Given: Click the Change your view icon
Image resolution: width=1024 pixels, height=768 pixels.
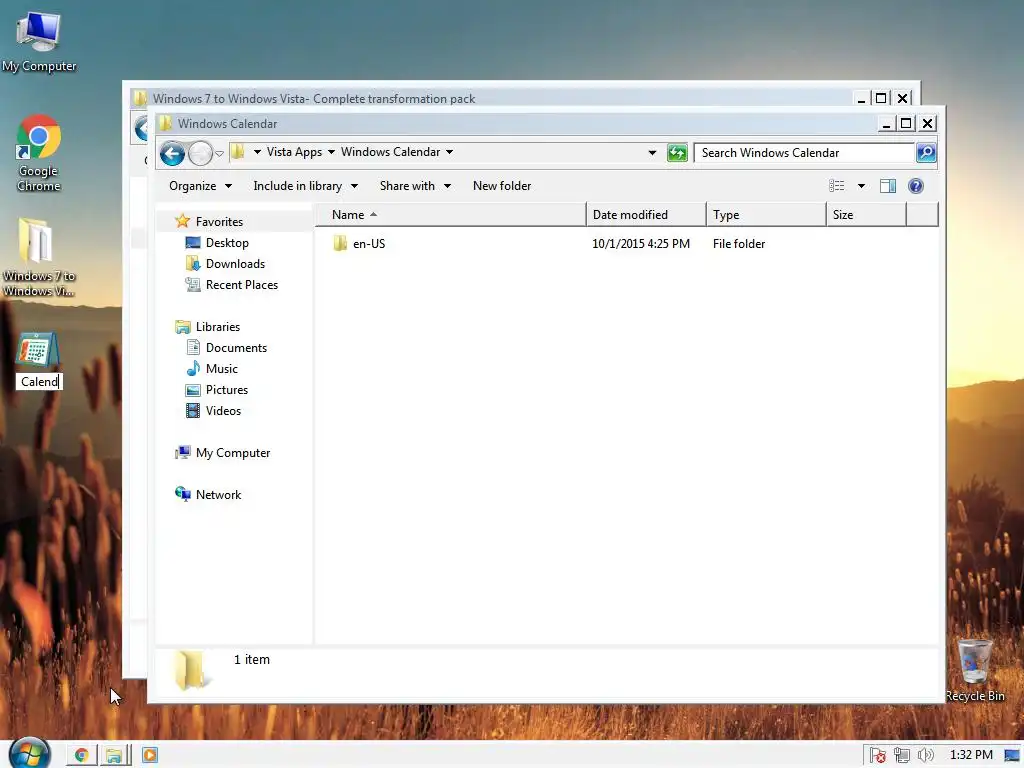Looking at the screenshot, I should (837, 186).
